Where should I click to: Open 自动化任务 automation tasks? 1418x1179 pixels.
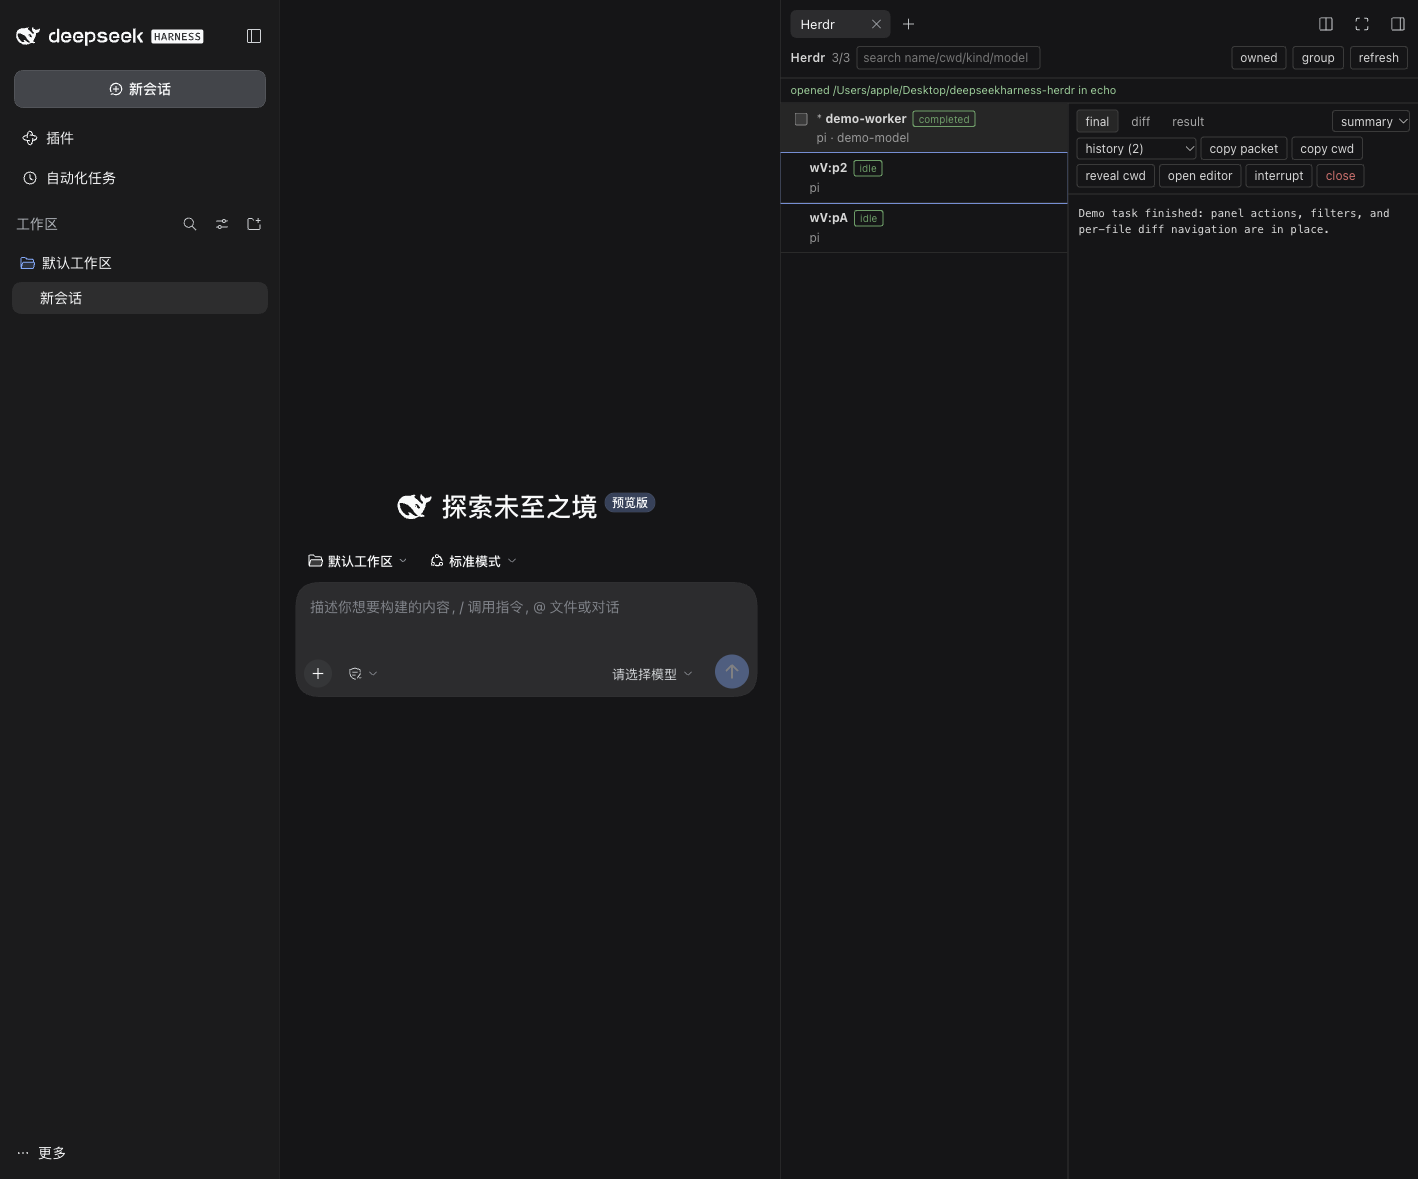[x=140, y=178]
